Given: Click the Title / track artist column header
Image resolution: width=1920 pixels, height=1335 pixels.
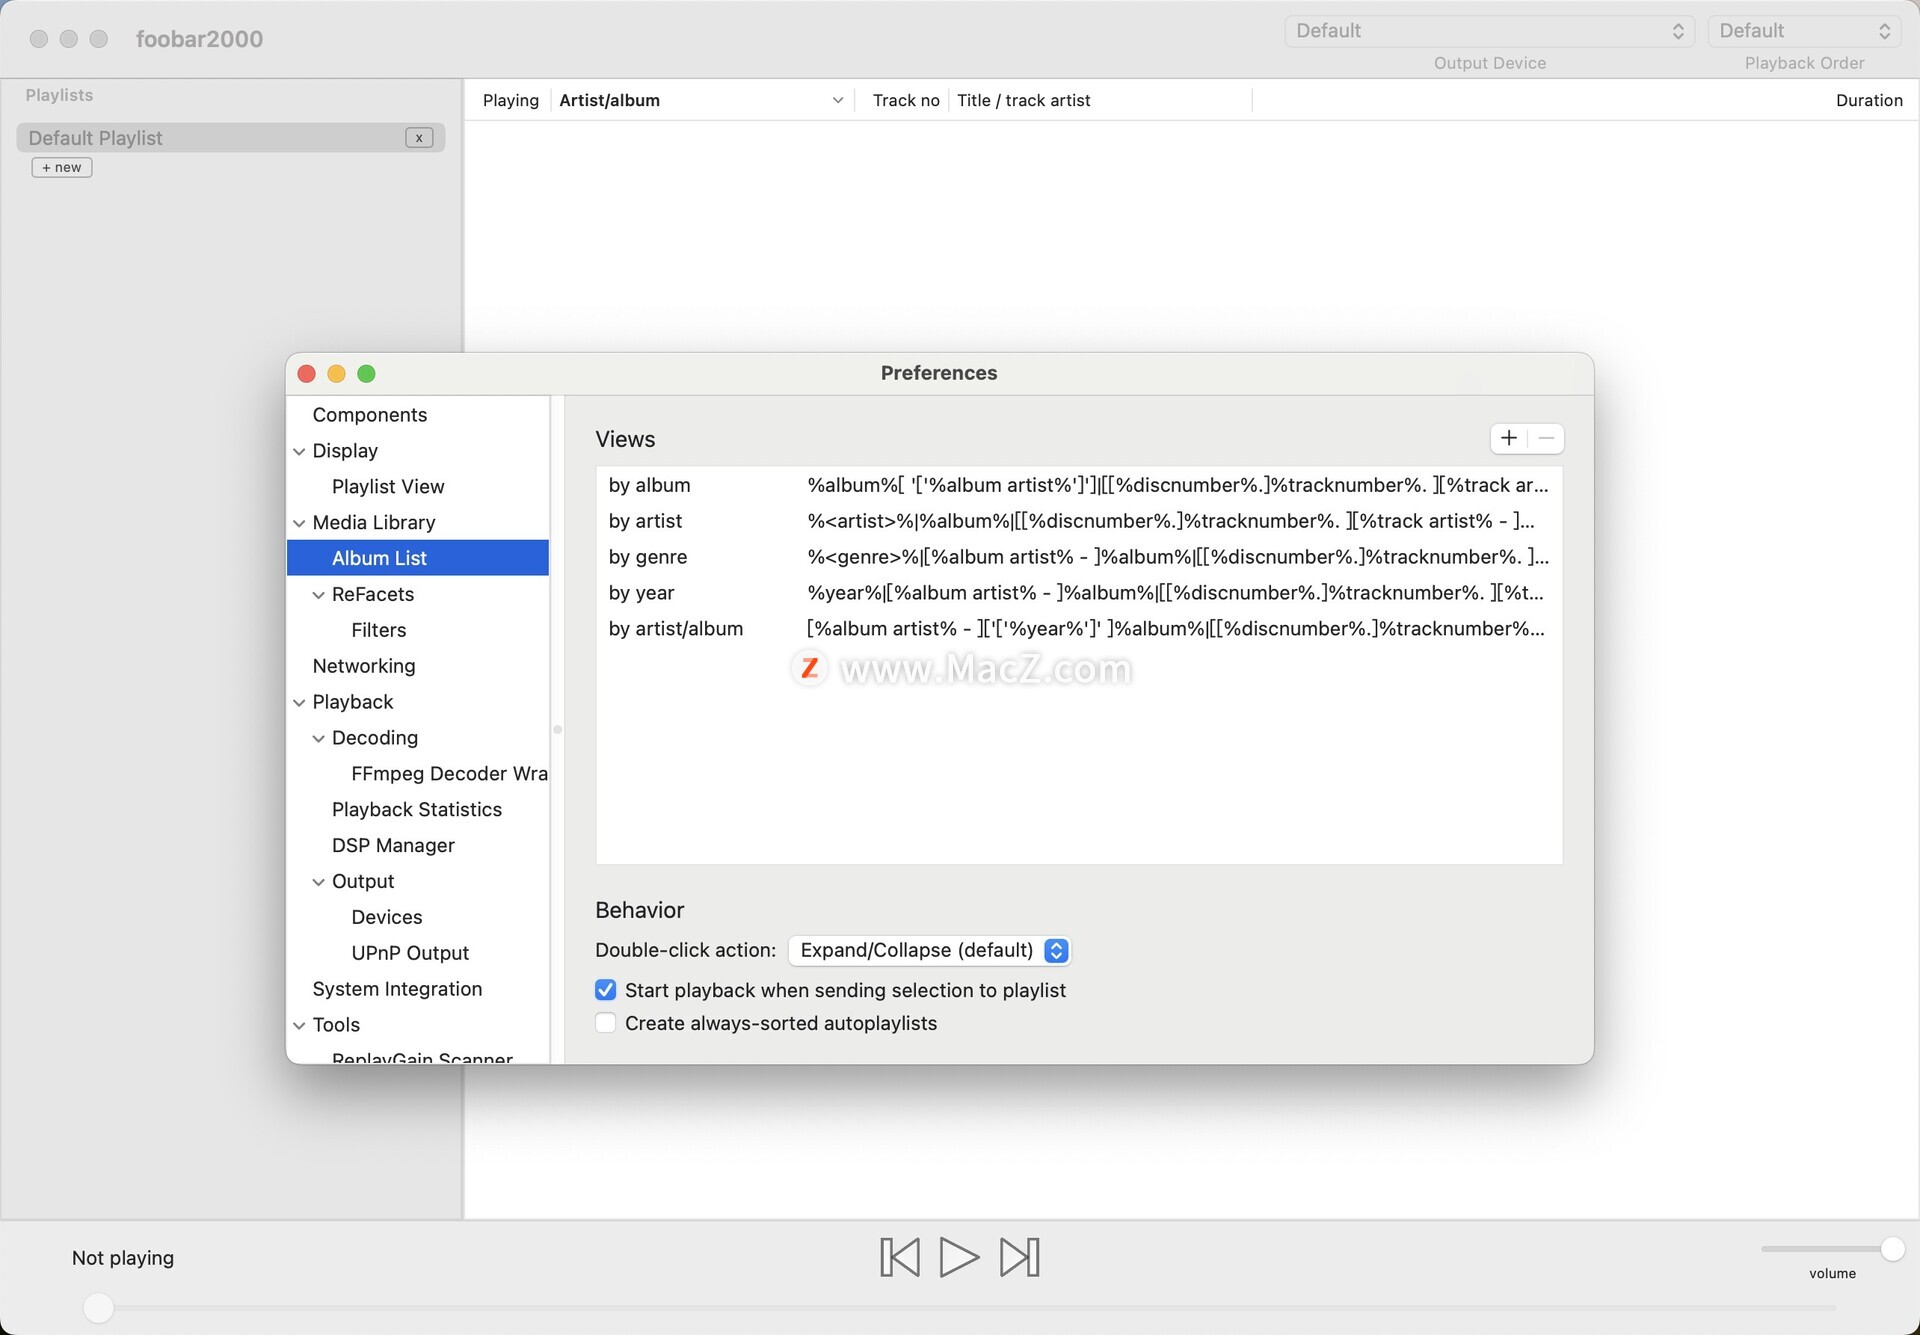Looking at the screenshot, I should 1024,100.
